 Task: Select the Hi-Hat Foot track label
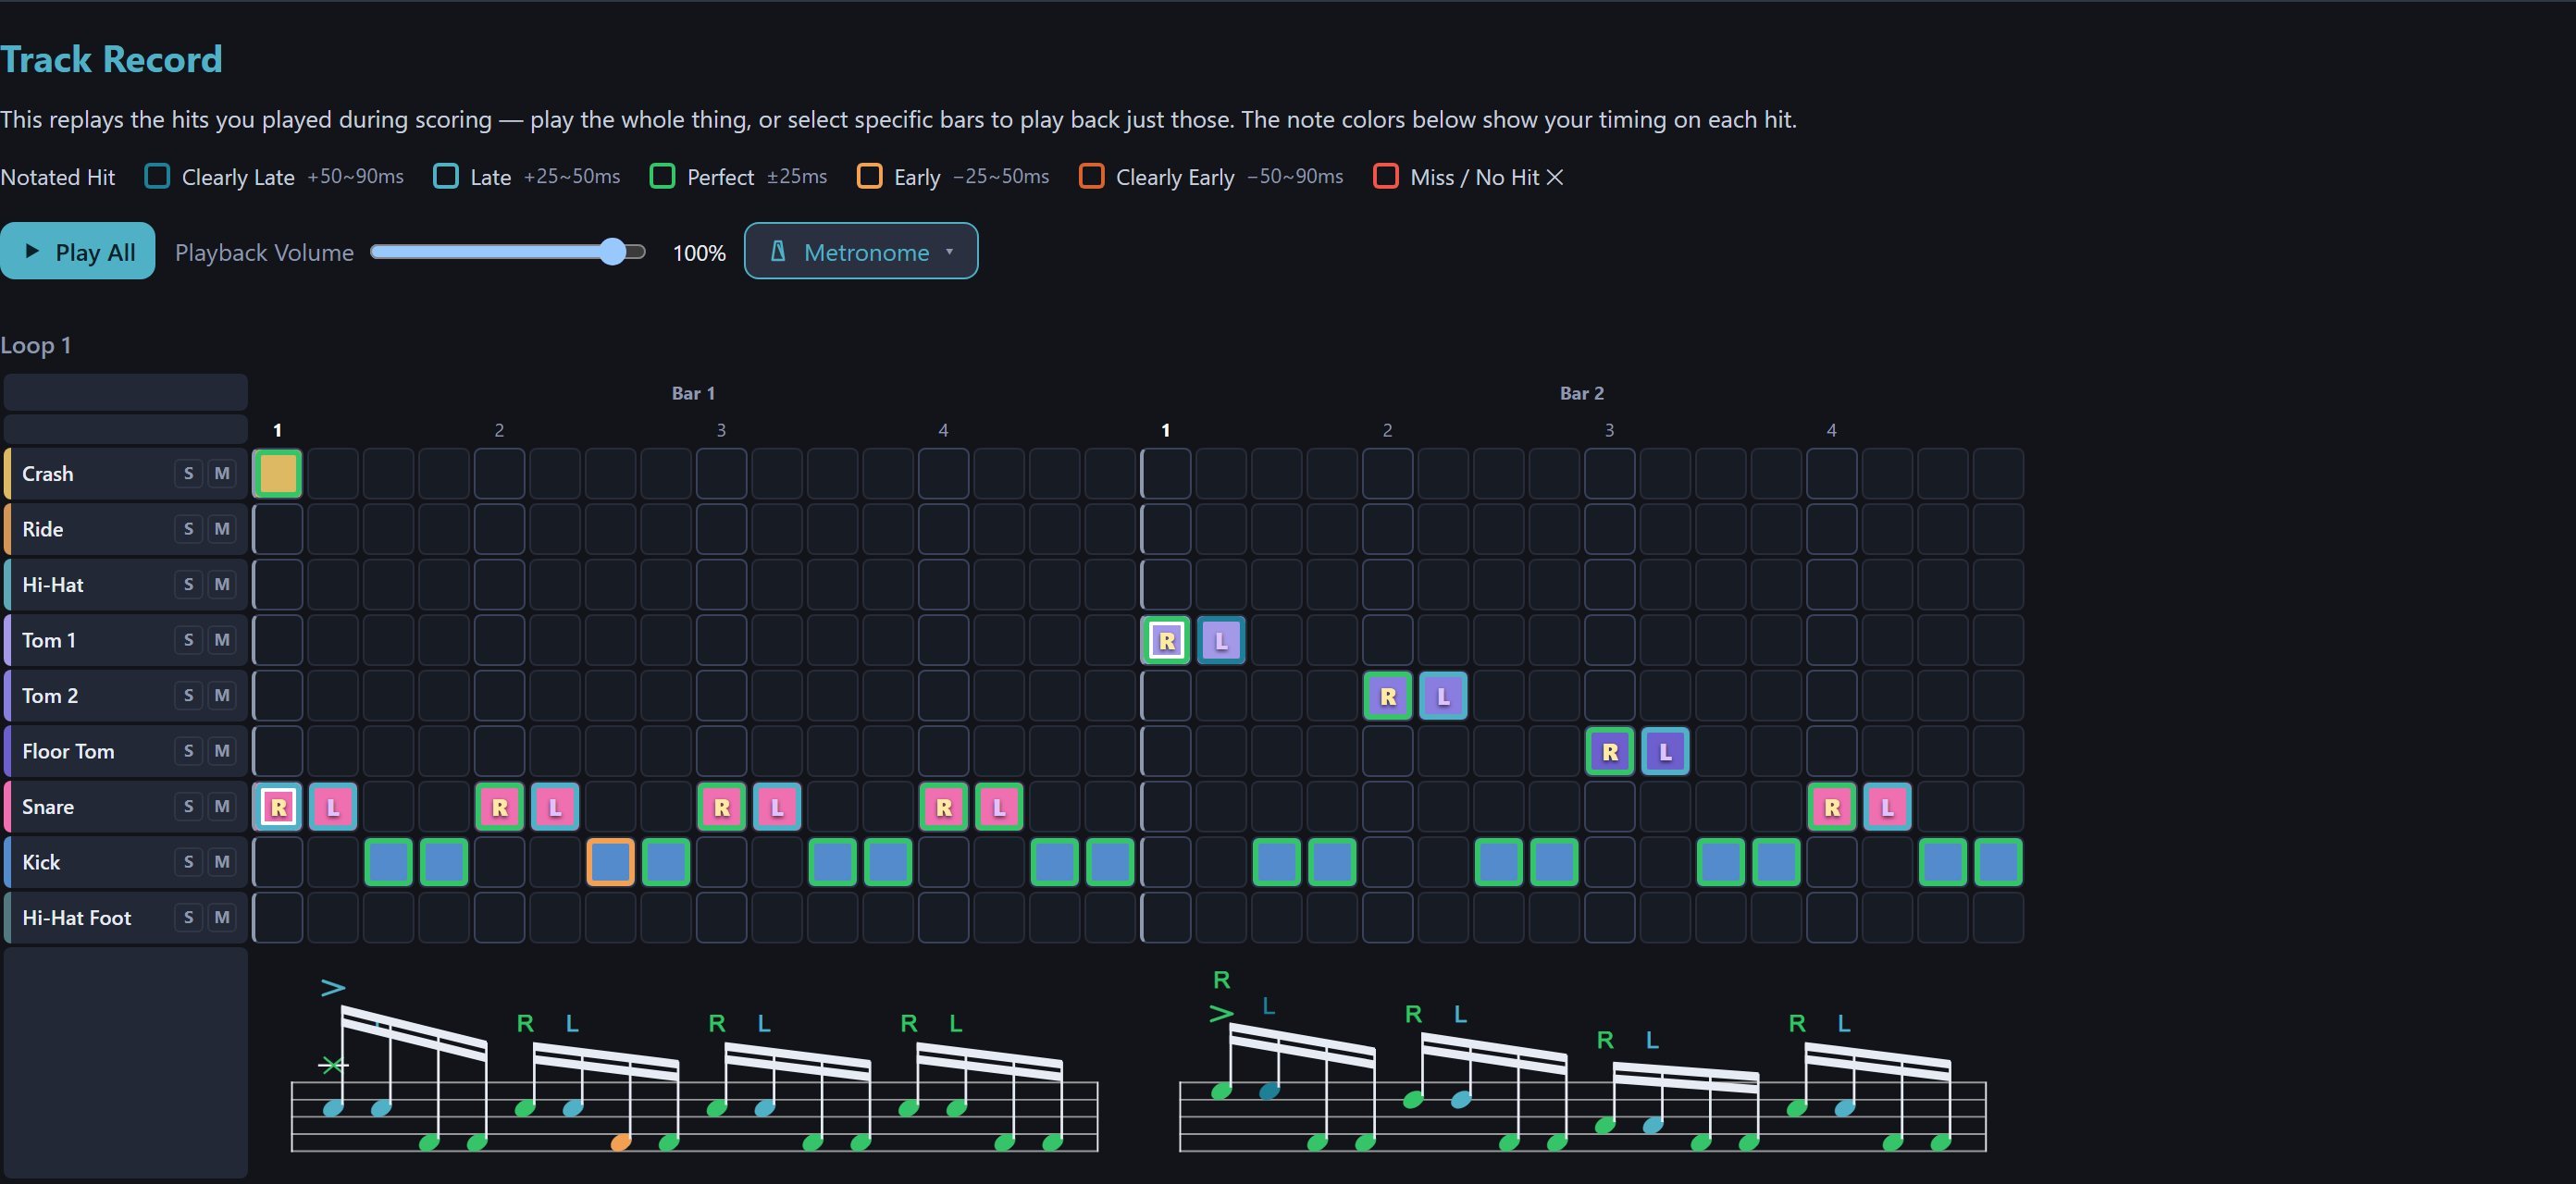(76, 918)
